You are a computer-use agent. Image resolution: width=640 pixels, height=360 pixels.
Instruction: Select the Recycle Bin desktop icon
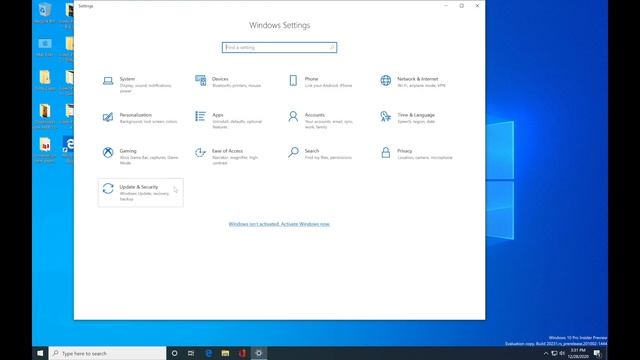point(45,13)
